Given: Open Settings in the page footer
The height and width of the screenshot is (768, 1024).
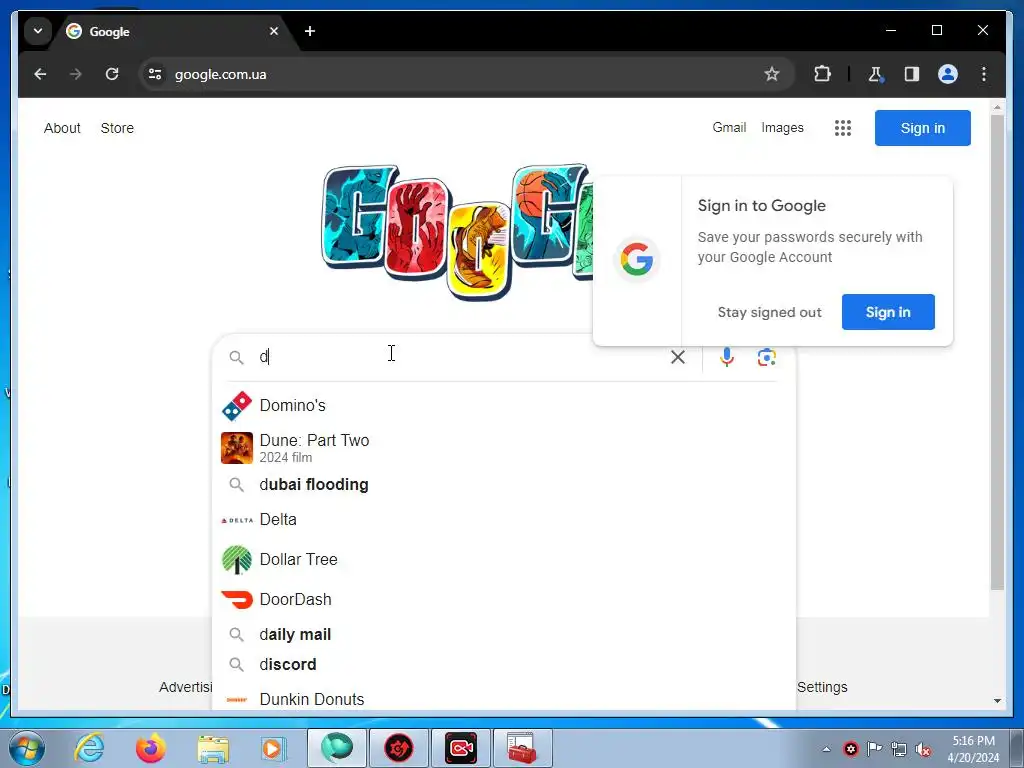Looking at the screenshot, I should click(x=822, y=687).
